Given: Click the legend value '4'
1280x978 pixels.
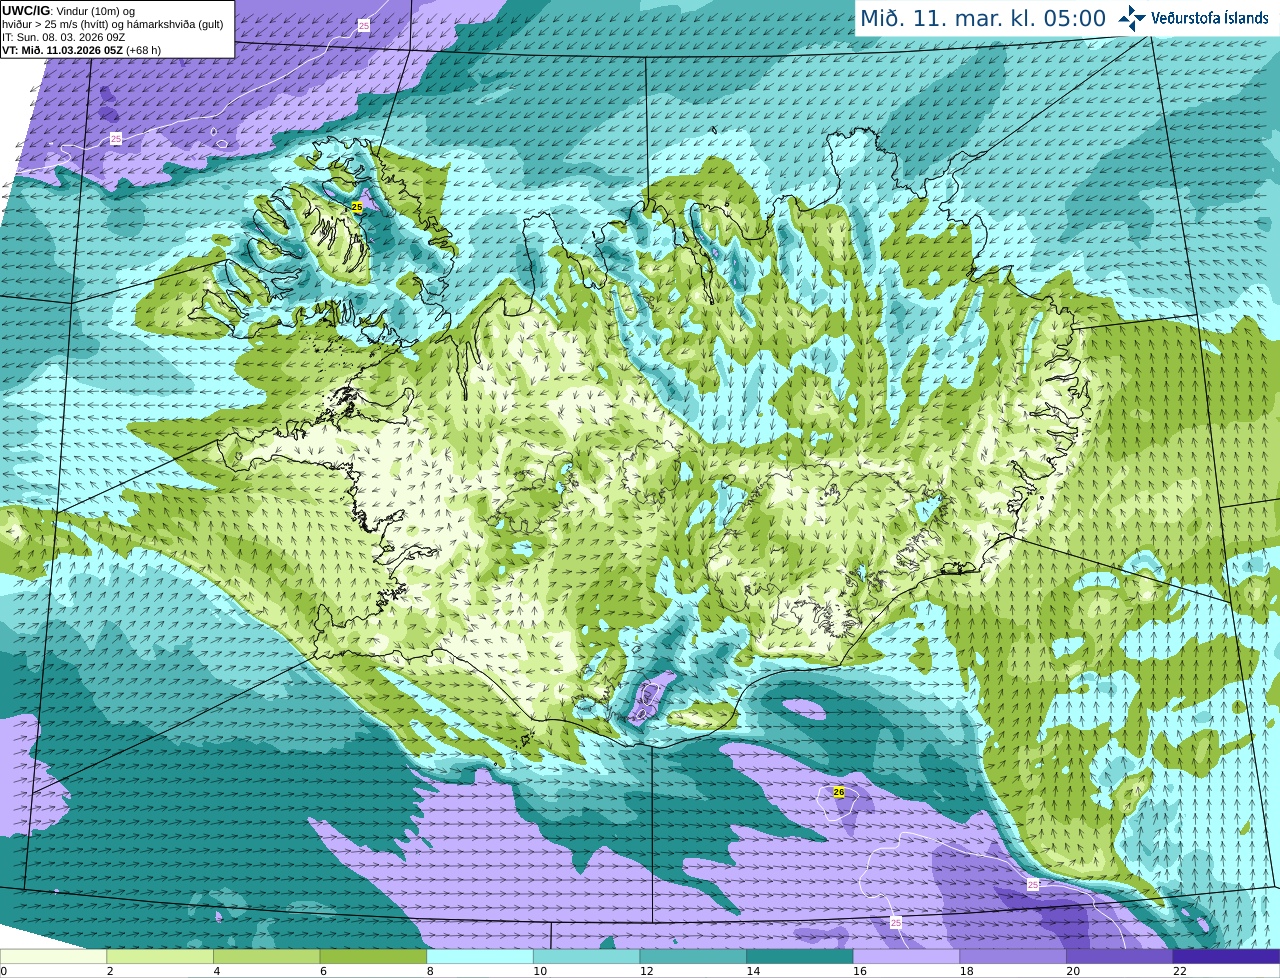Looking at the screenshot, I should pos(216,971).
